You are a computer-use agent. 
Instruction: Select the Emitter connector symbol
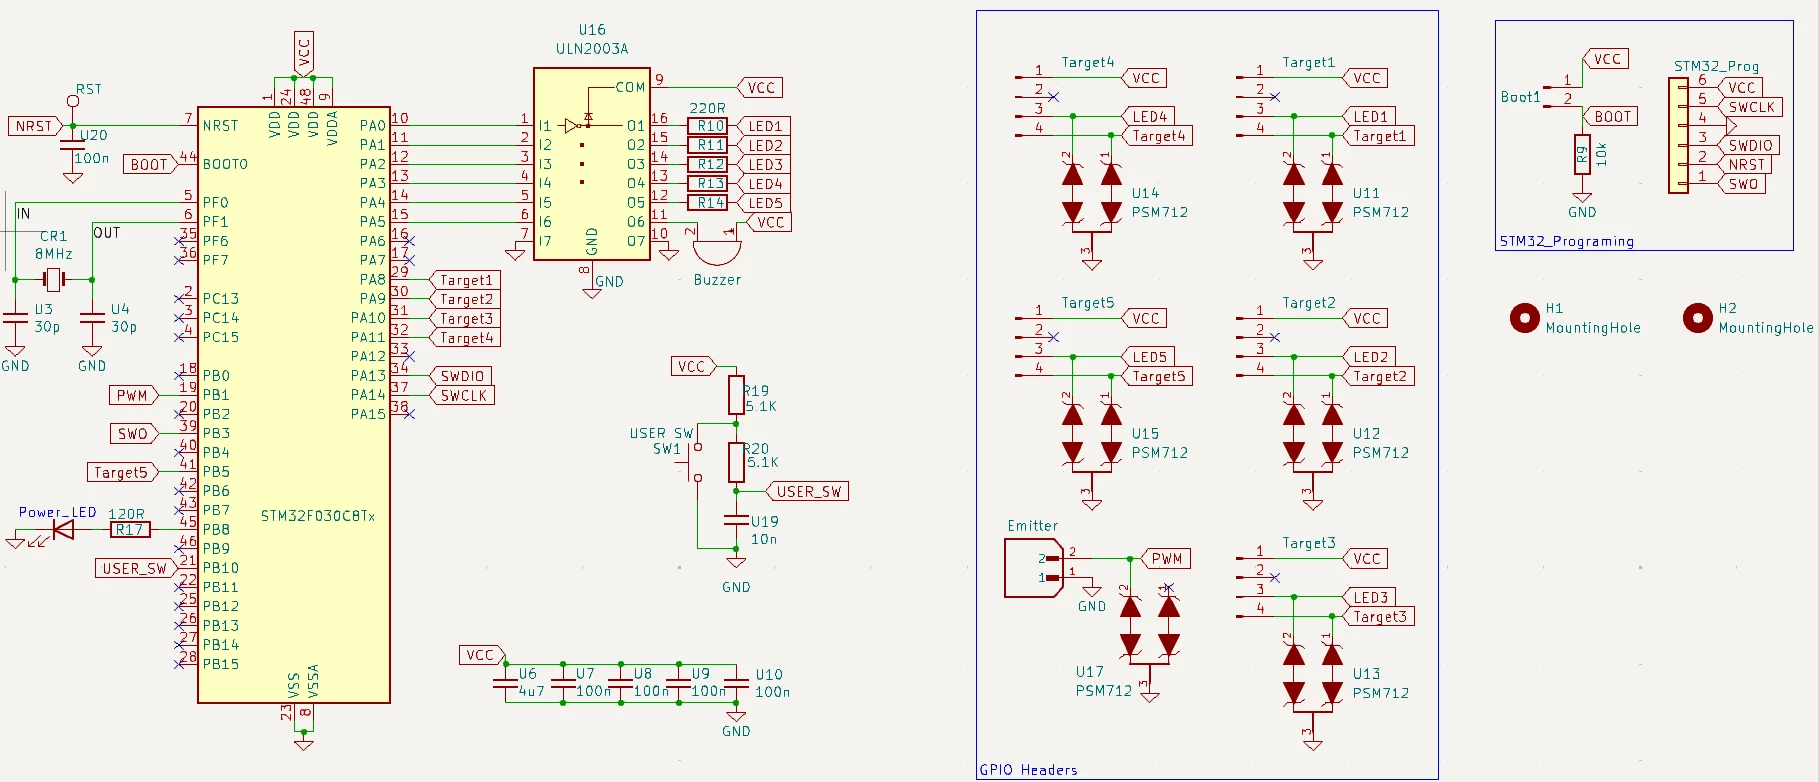(x=1034, y=568)
